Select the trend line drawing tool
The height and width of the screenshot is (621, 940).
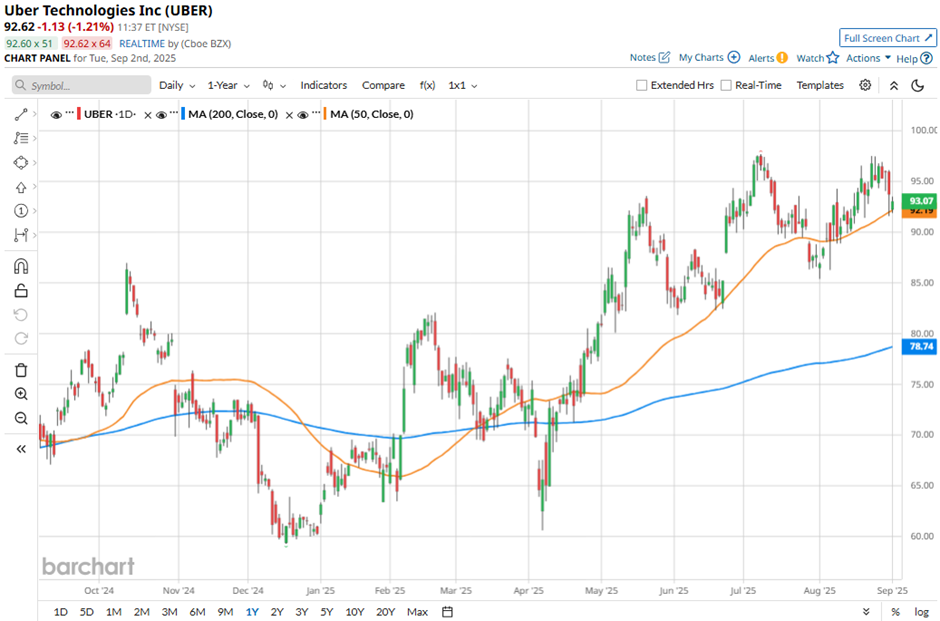[21, 114]
